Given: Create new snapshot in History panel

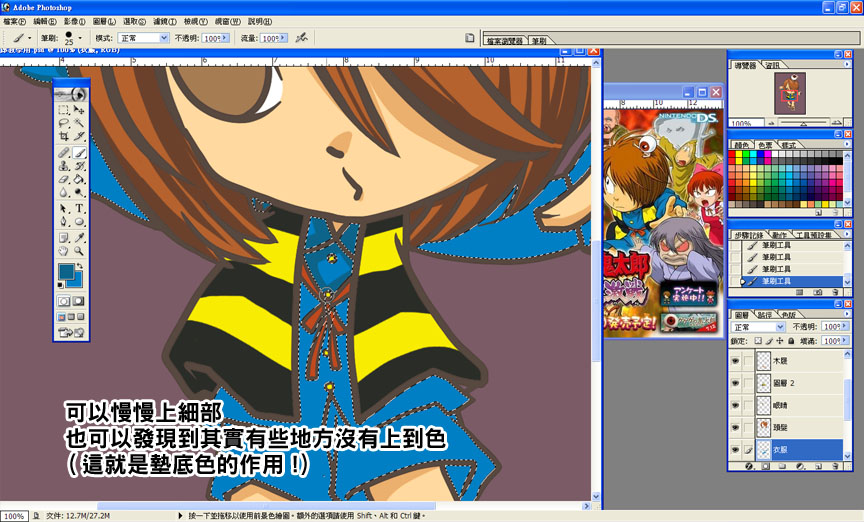Looking at the screenshot, I should click(x=818, y=292).
